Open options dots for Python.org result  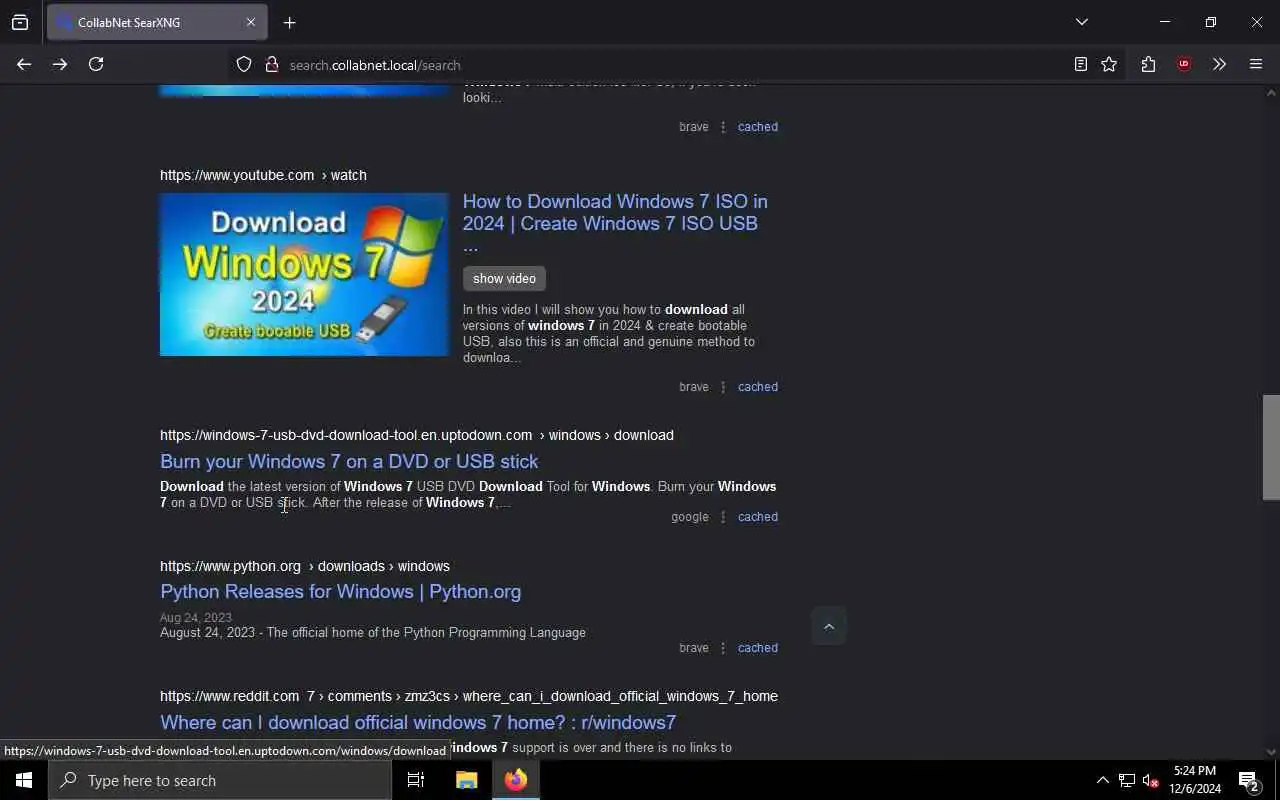click(x=723, y=648)
